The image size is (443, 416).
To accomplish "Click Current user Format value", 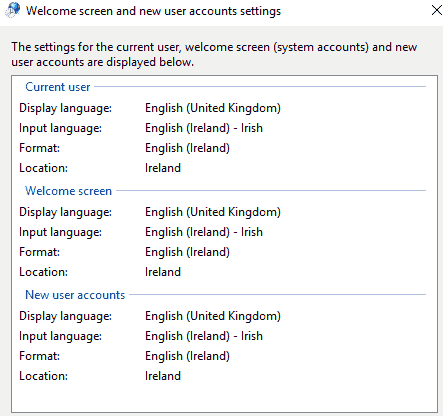I will pos(187,148).
